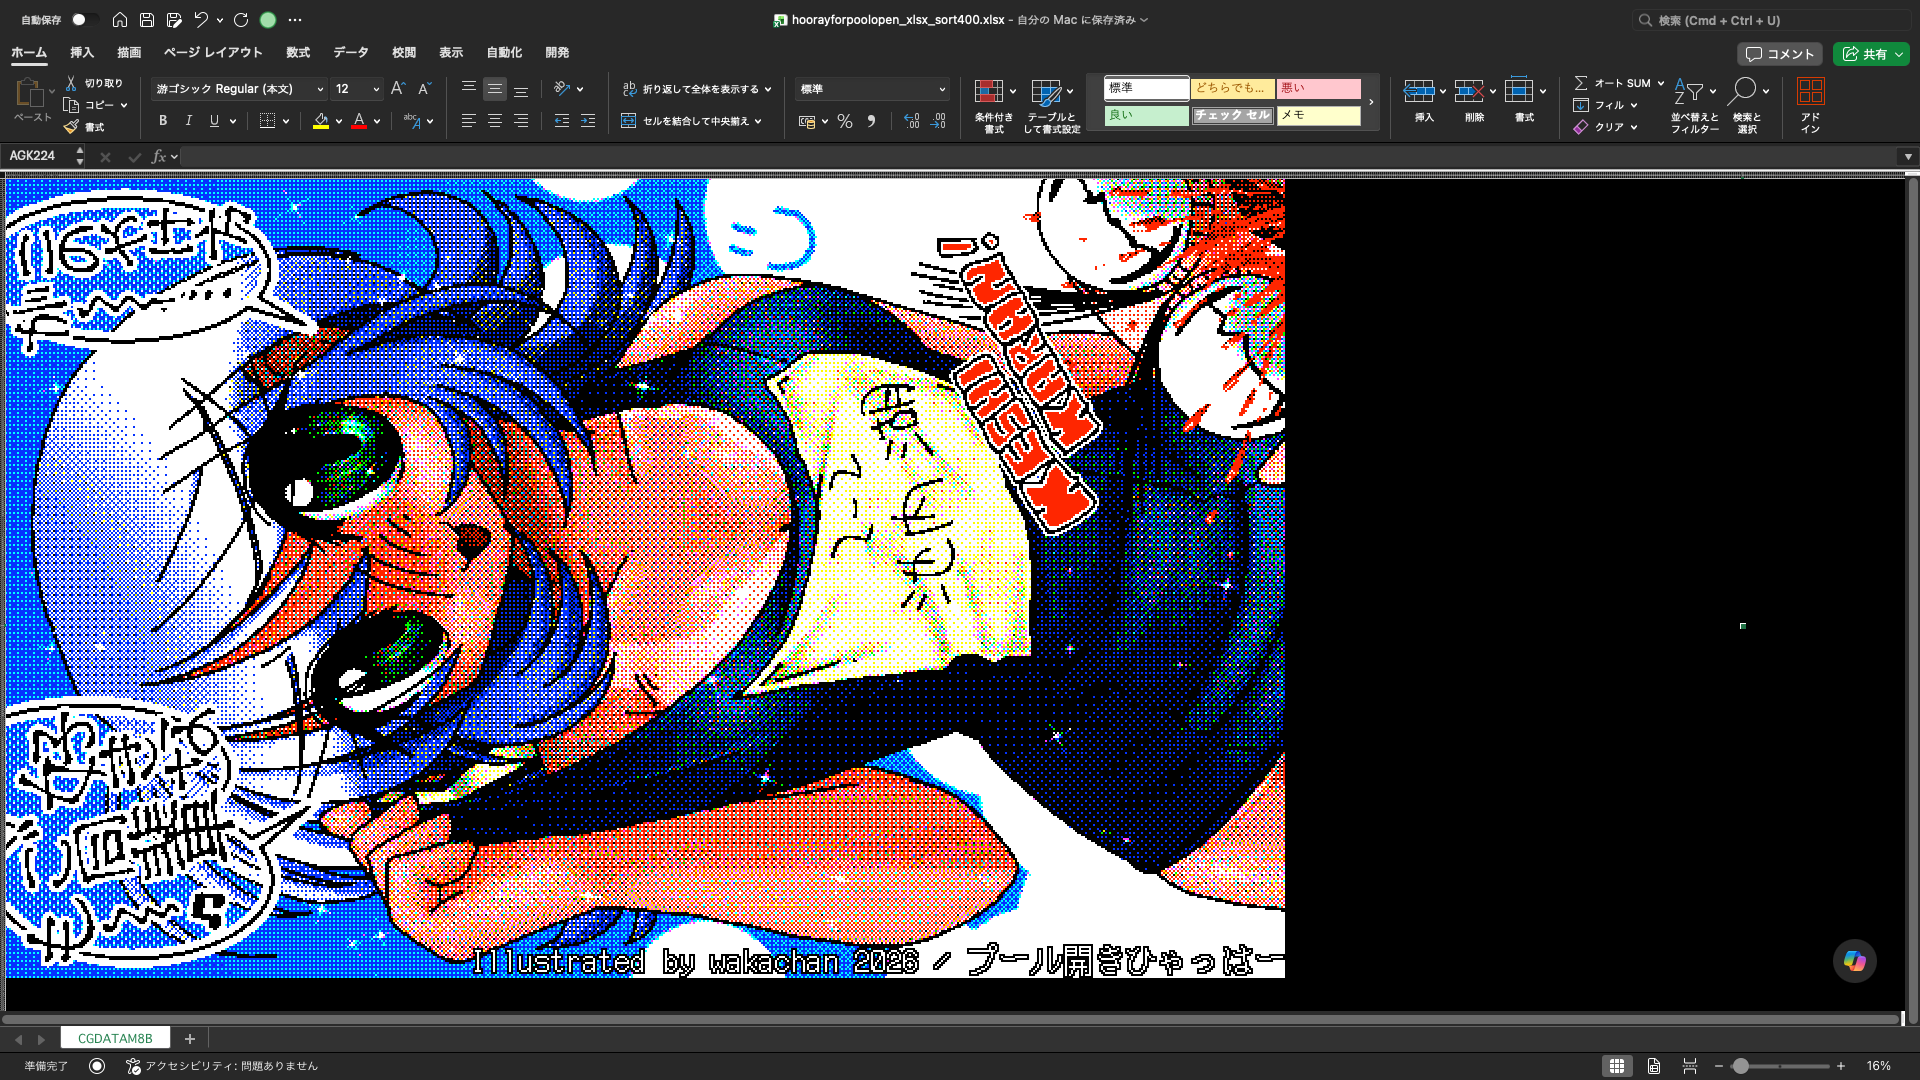Apply comma style
Viewport: 1920px width, 1080px height.
[x=871, y=121]
